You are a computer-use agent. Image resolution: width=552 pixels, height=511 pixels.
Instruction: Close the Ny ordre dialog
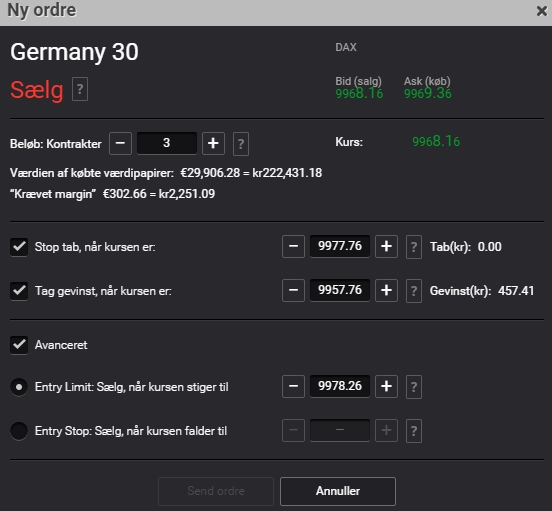(542, 11)
